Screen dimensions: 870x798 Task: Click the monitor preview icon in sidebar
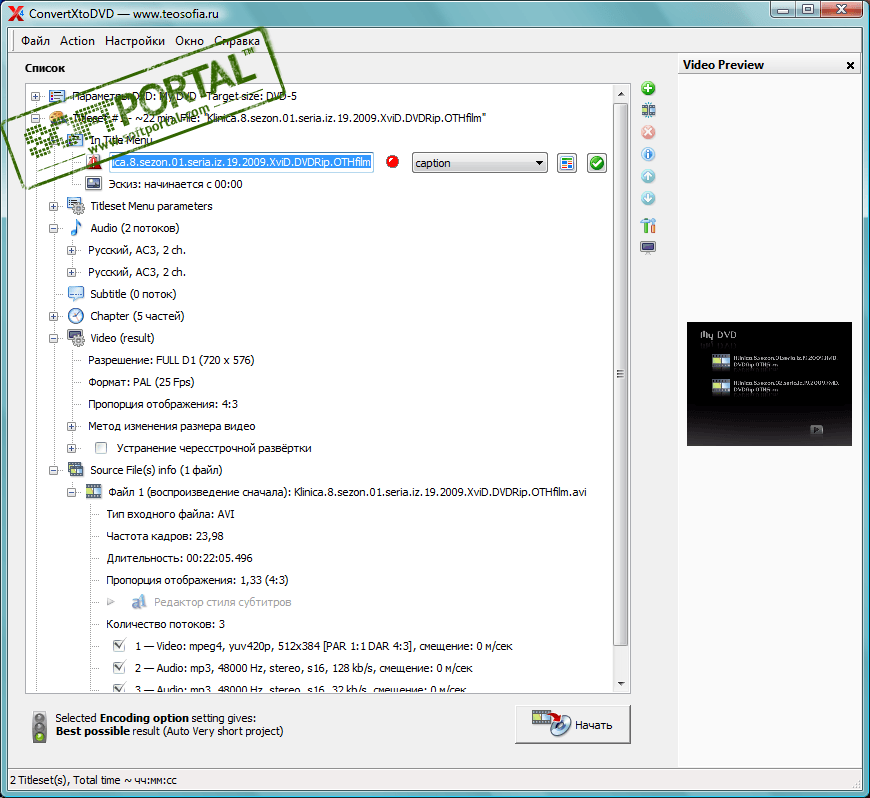point(648,247)
